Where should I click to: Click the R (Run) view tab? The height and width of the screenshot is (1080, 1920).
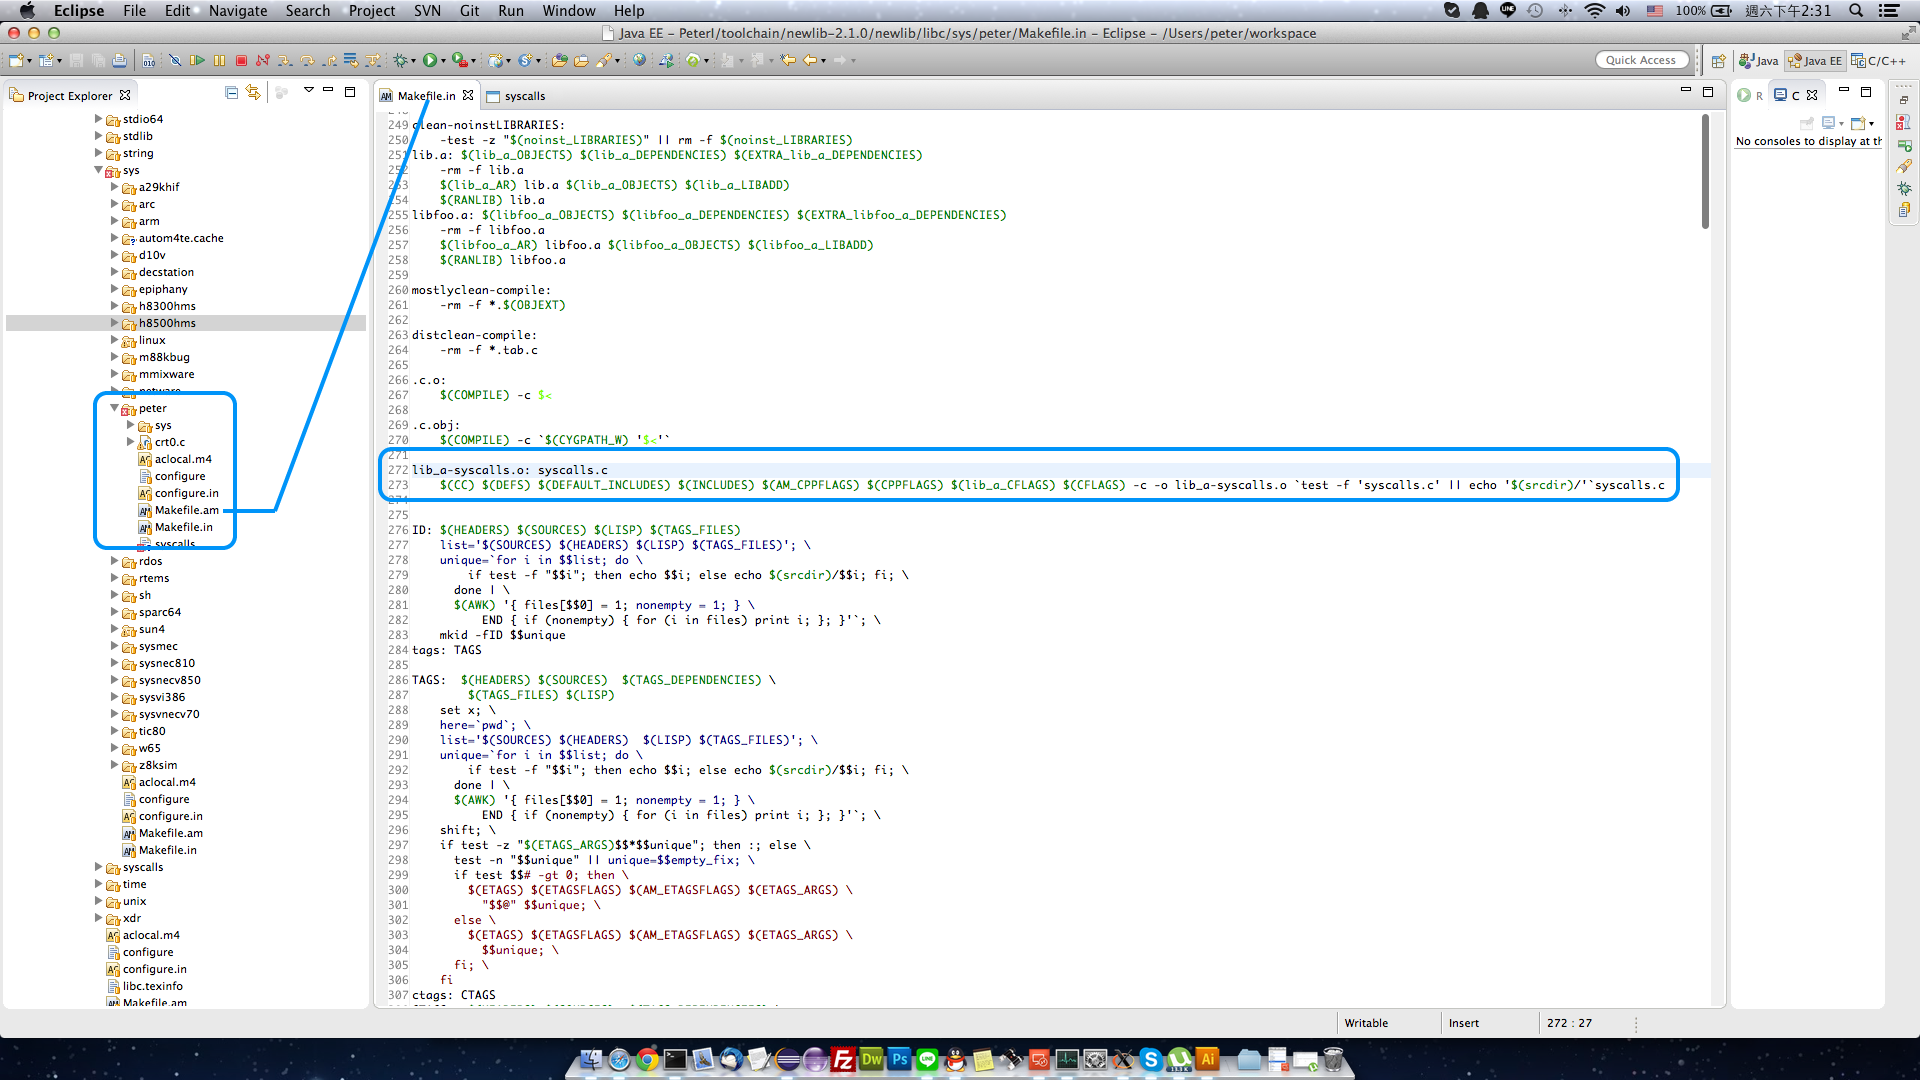(1750, 95)
